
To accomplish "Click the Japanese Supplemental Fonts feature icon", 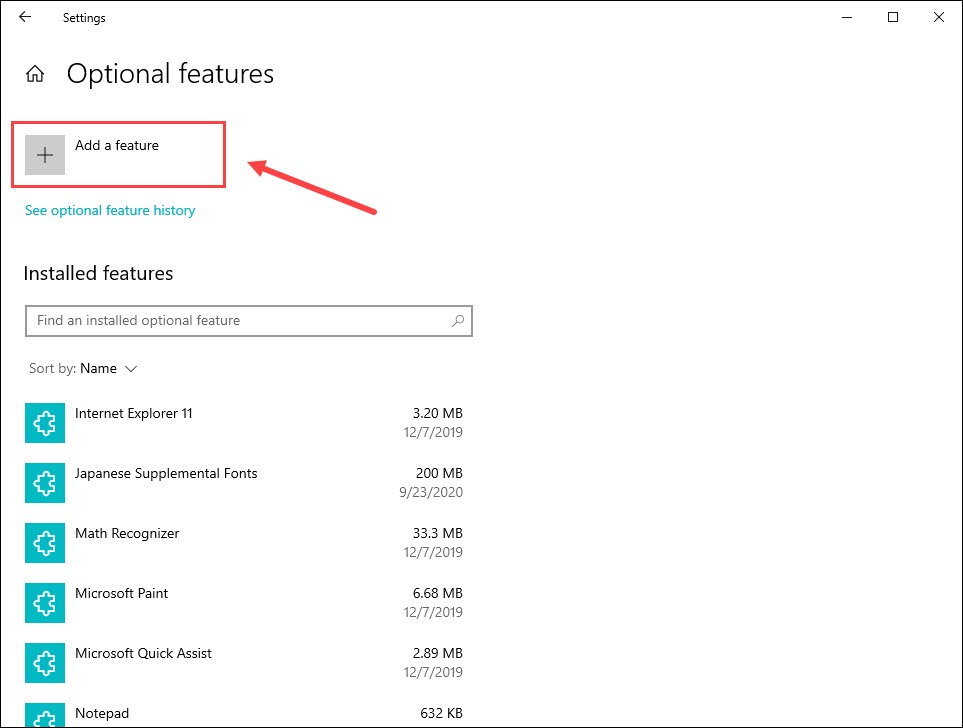I will tap(45, 483).
